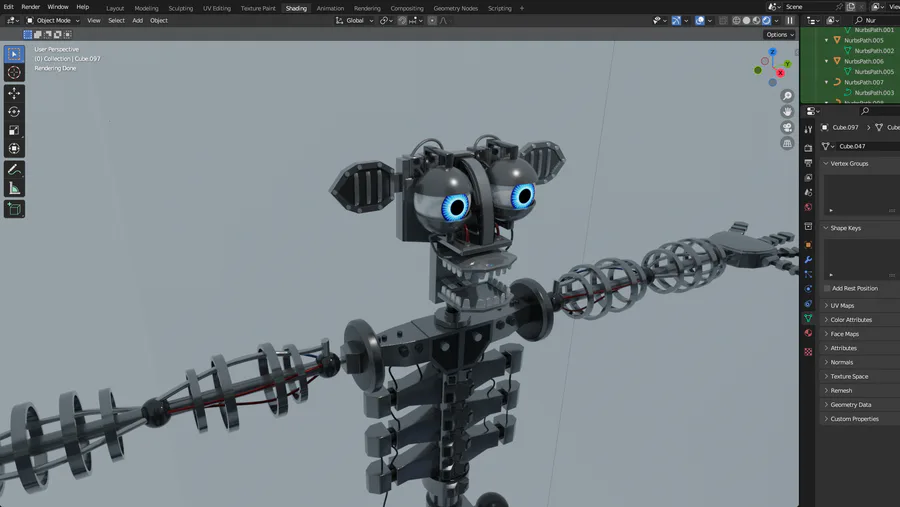
Task: Select the Annotate tool
Action: tap(14, 169)
